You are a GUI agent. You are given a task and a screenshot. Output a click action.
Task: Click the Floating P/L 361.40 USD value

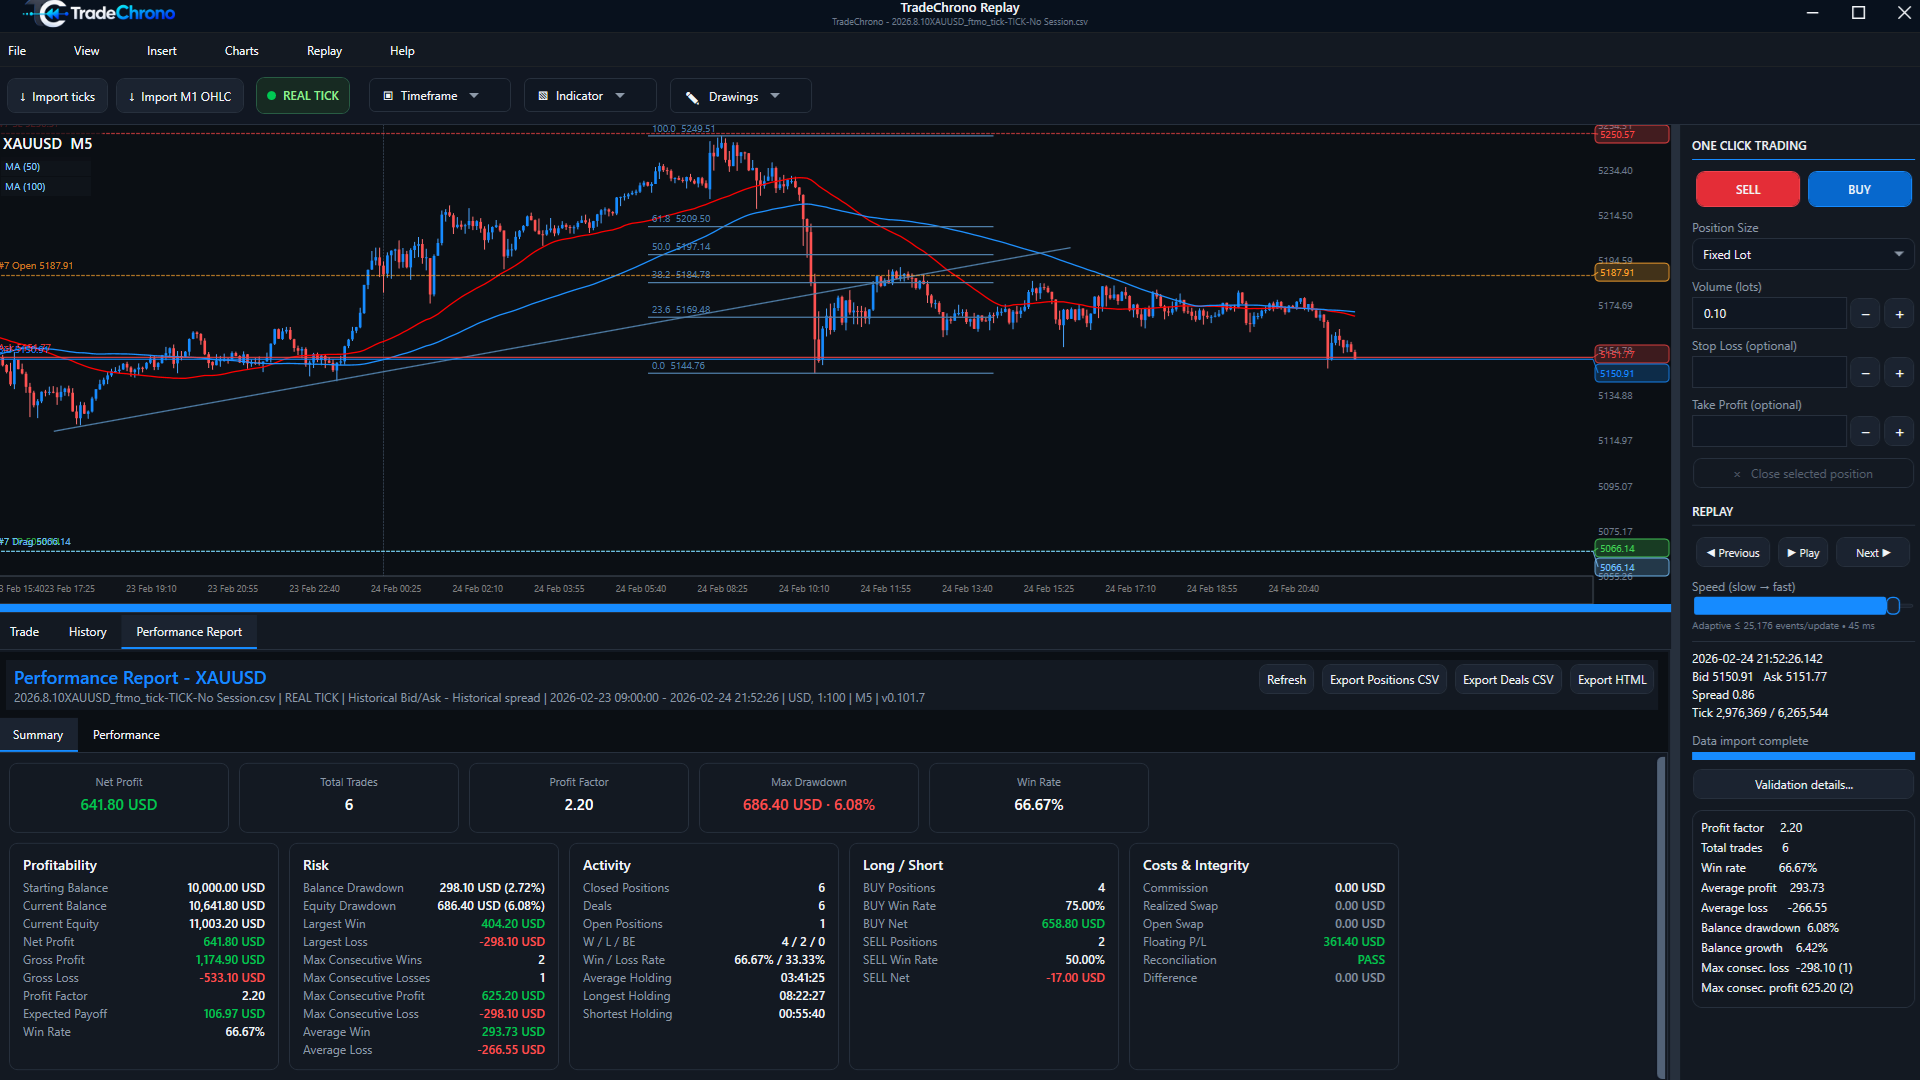click(1354, 942)
